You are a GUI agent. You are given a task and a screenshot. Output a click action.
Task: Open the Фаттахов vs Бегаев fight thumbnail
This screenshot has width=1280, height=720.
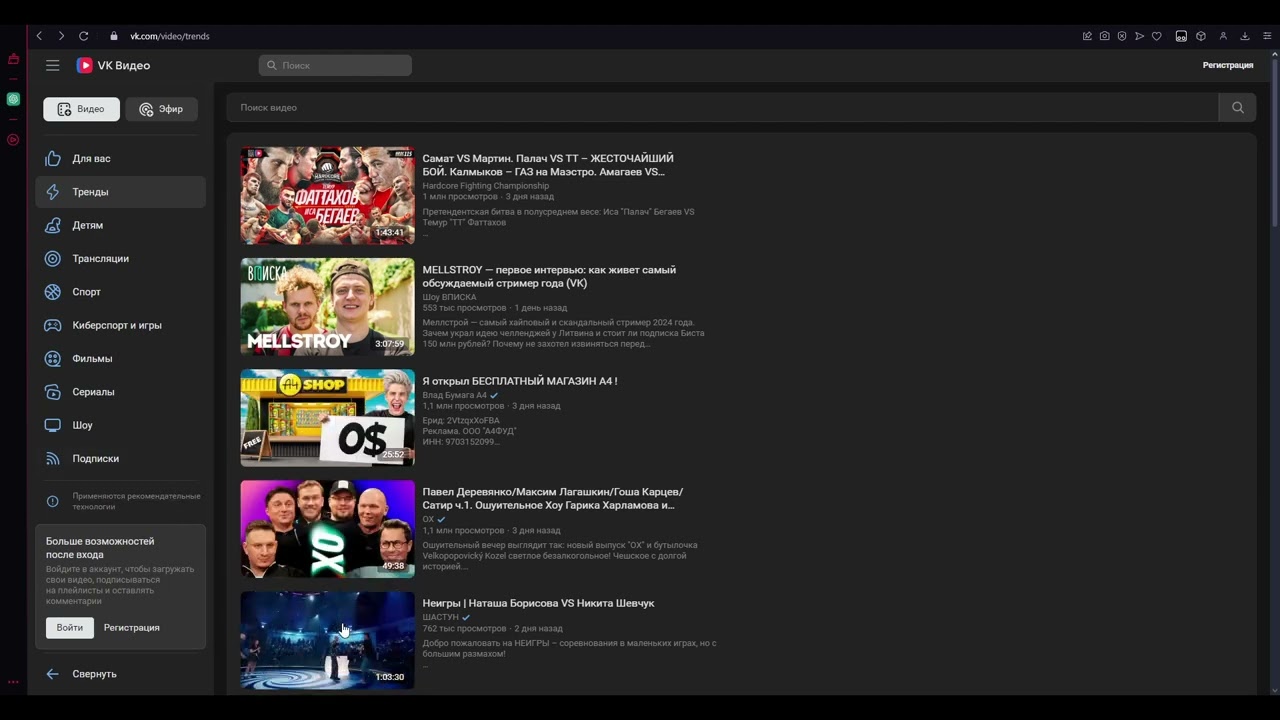(327, 196)
